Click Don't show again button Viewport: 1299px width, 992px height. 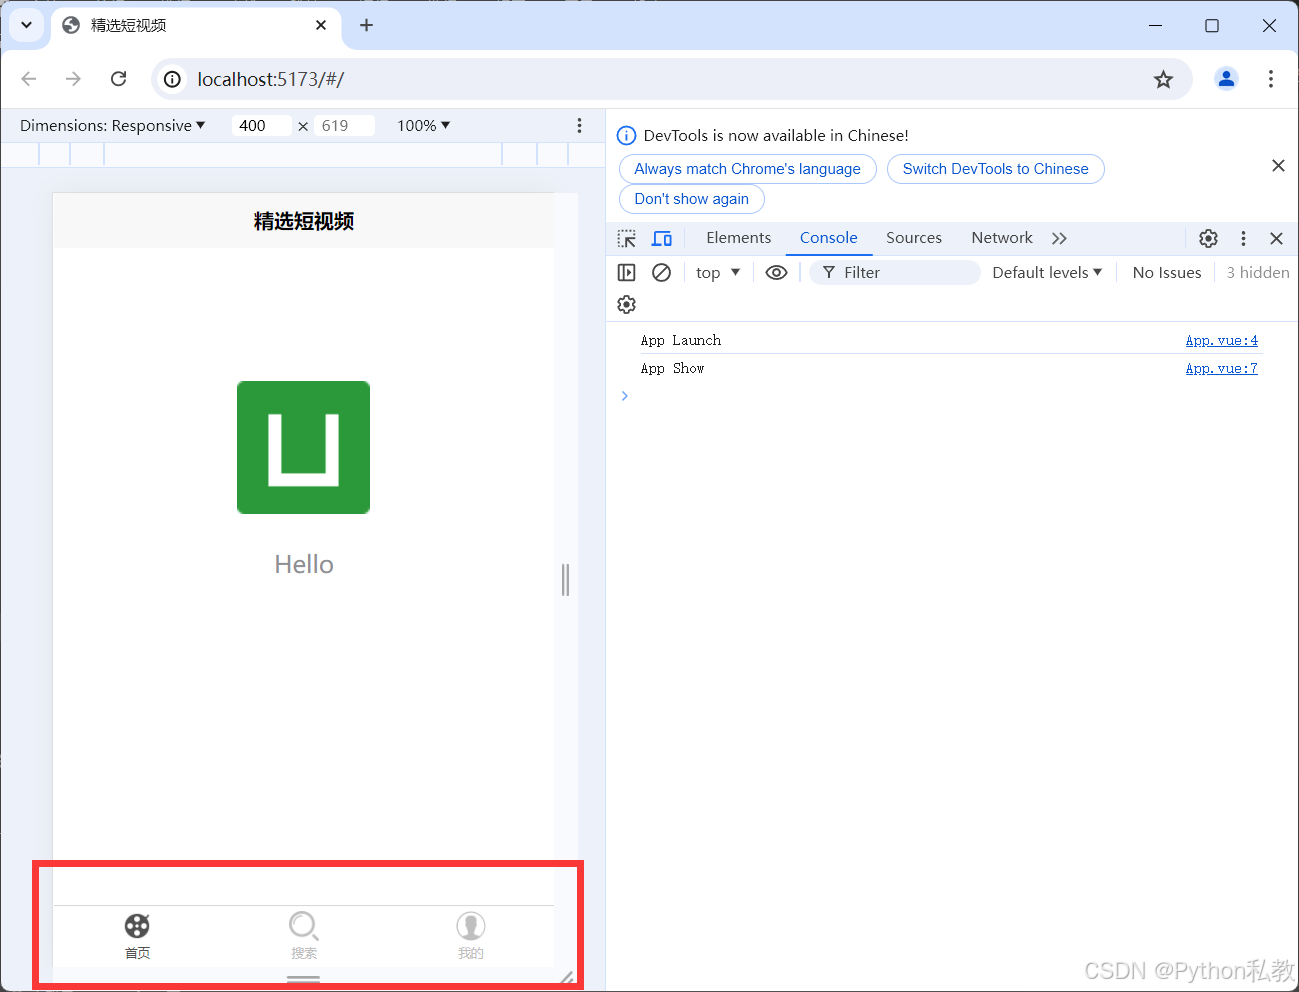692,199
